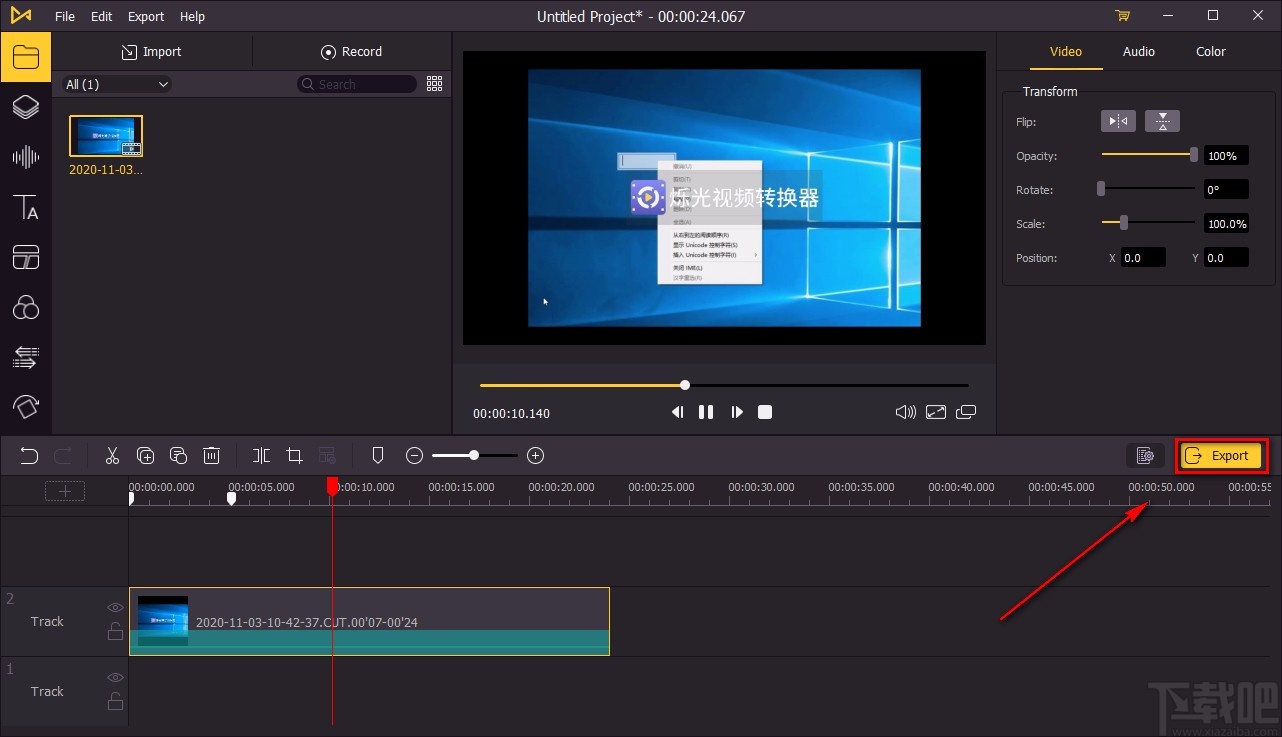Click the Import button

click(x=151, y=52)
